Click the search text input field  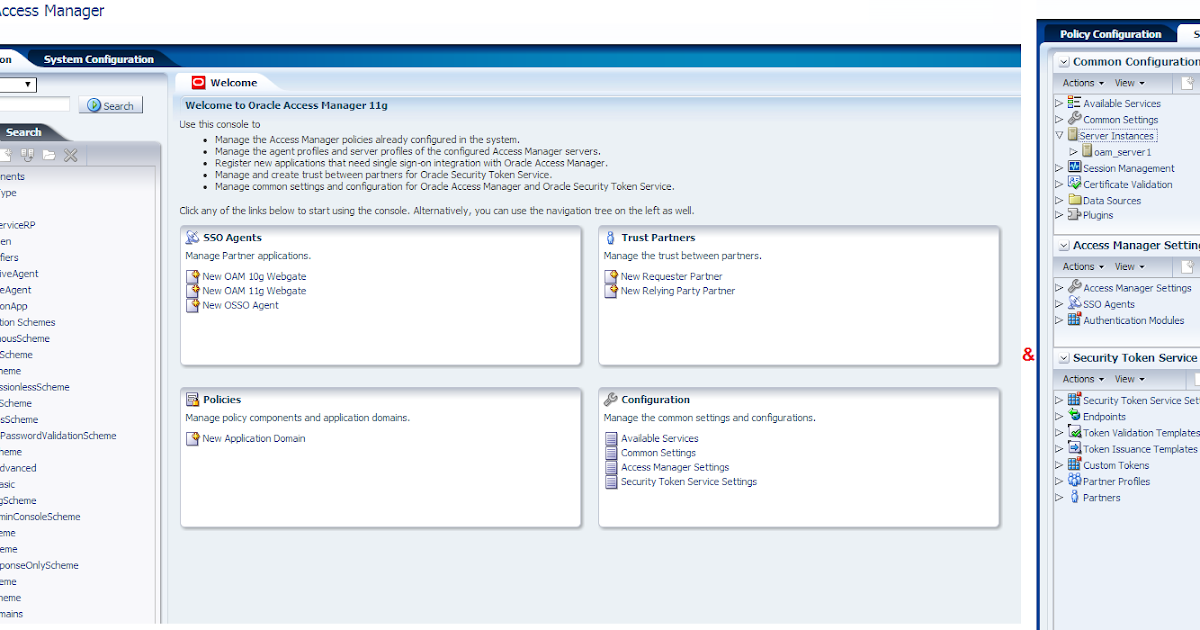[x=35, y=104]
